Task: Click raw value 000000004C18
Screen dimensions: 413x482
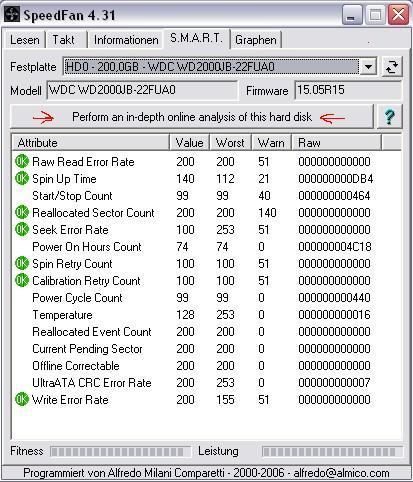Action: pyautogui.click(x=335, y=247)
